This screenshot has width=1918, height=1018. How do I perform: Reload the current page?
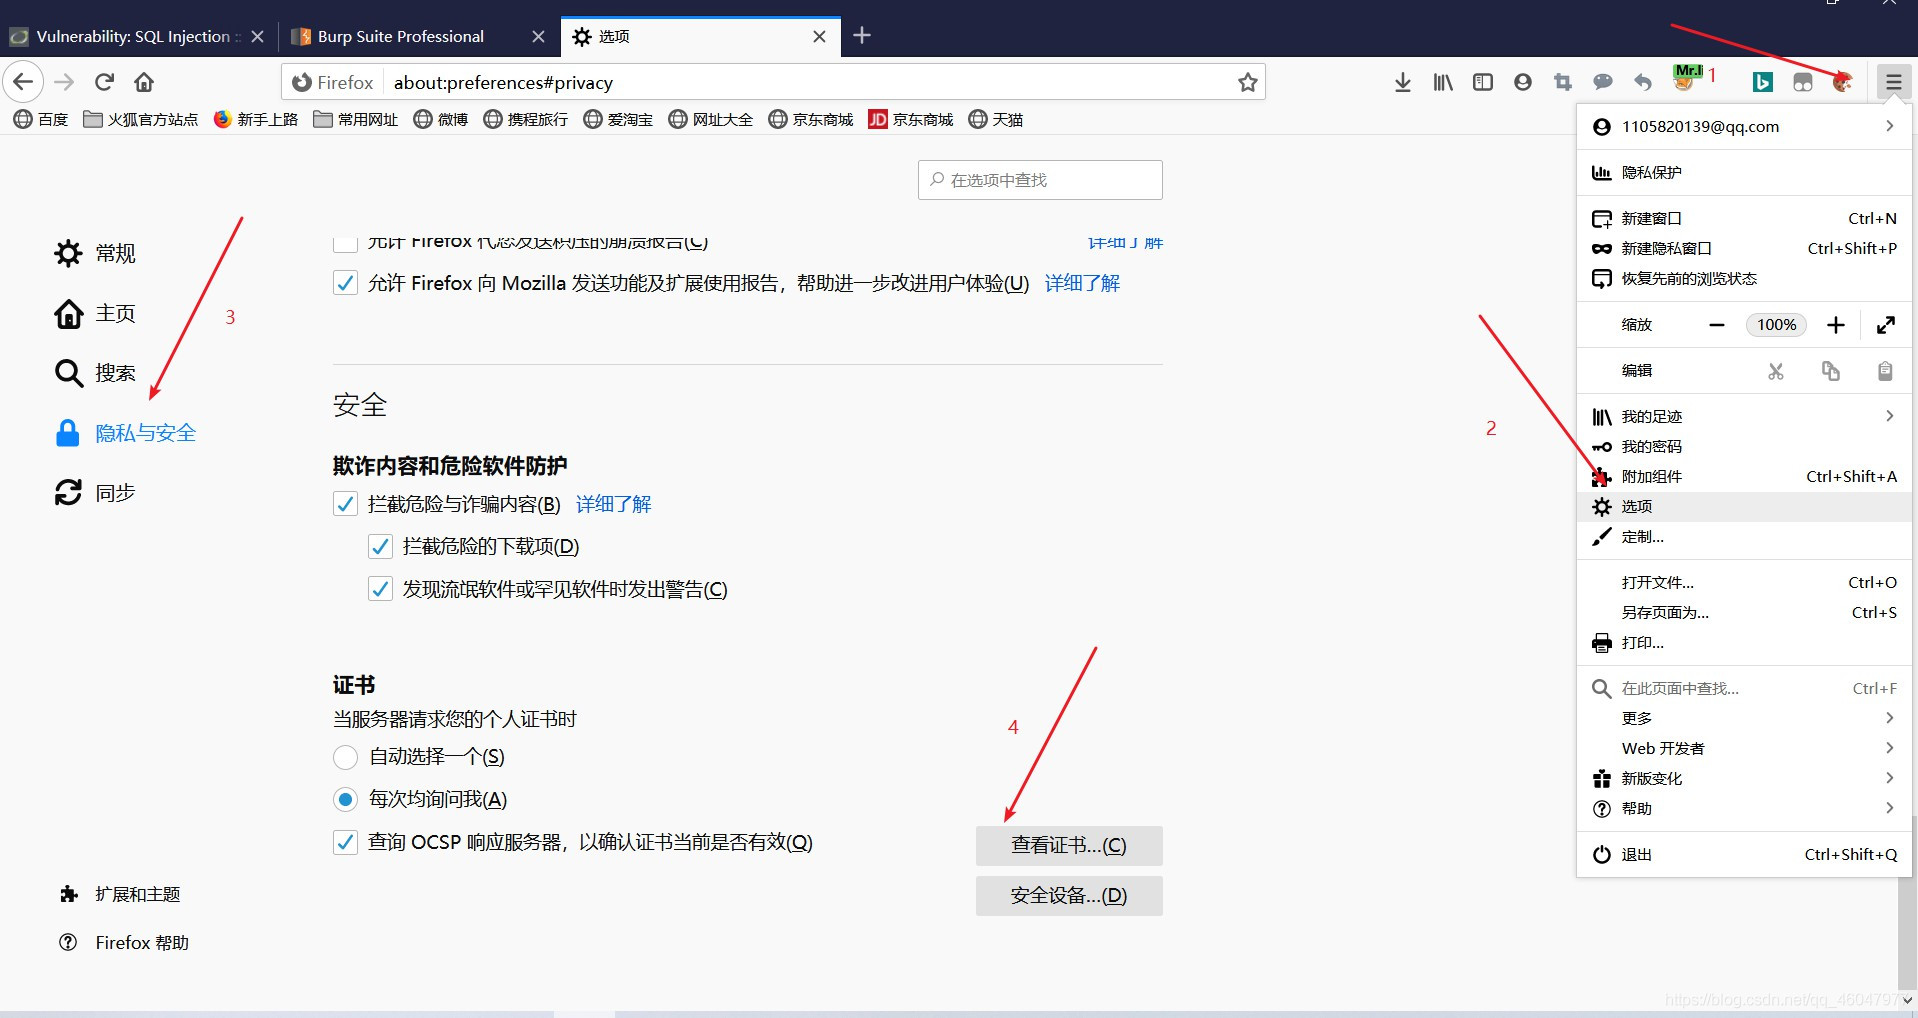point(104,82)
